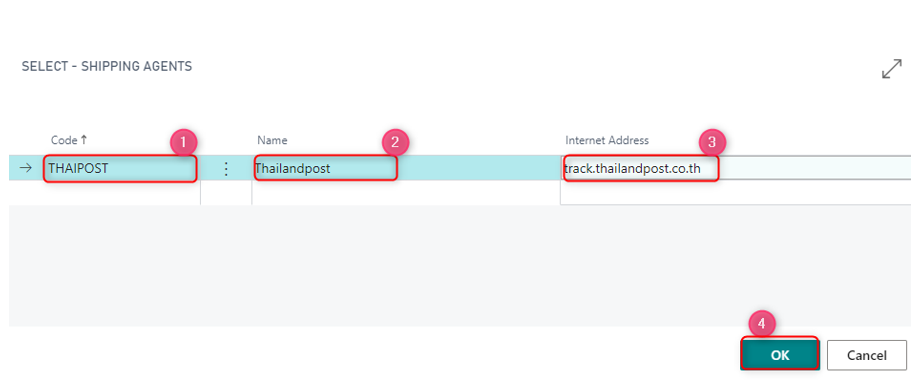The height and width of the screenshot is (388, 922).
Task: Expand the Shipping Agents dialog to full screen
Action: click(892, 69)
